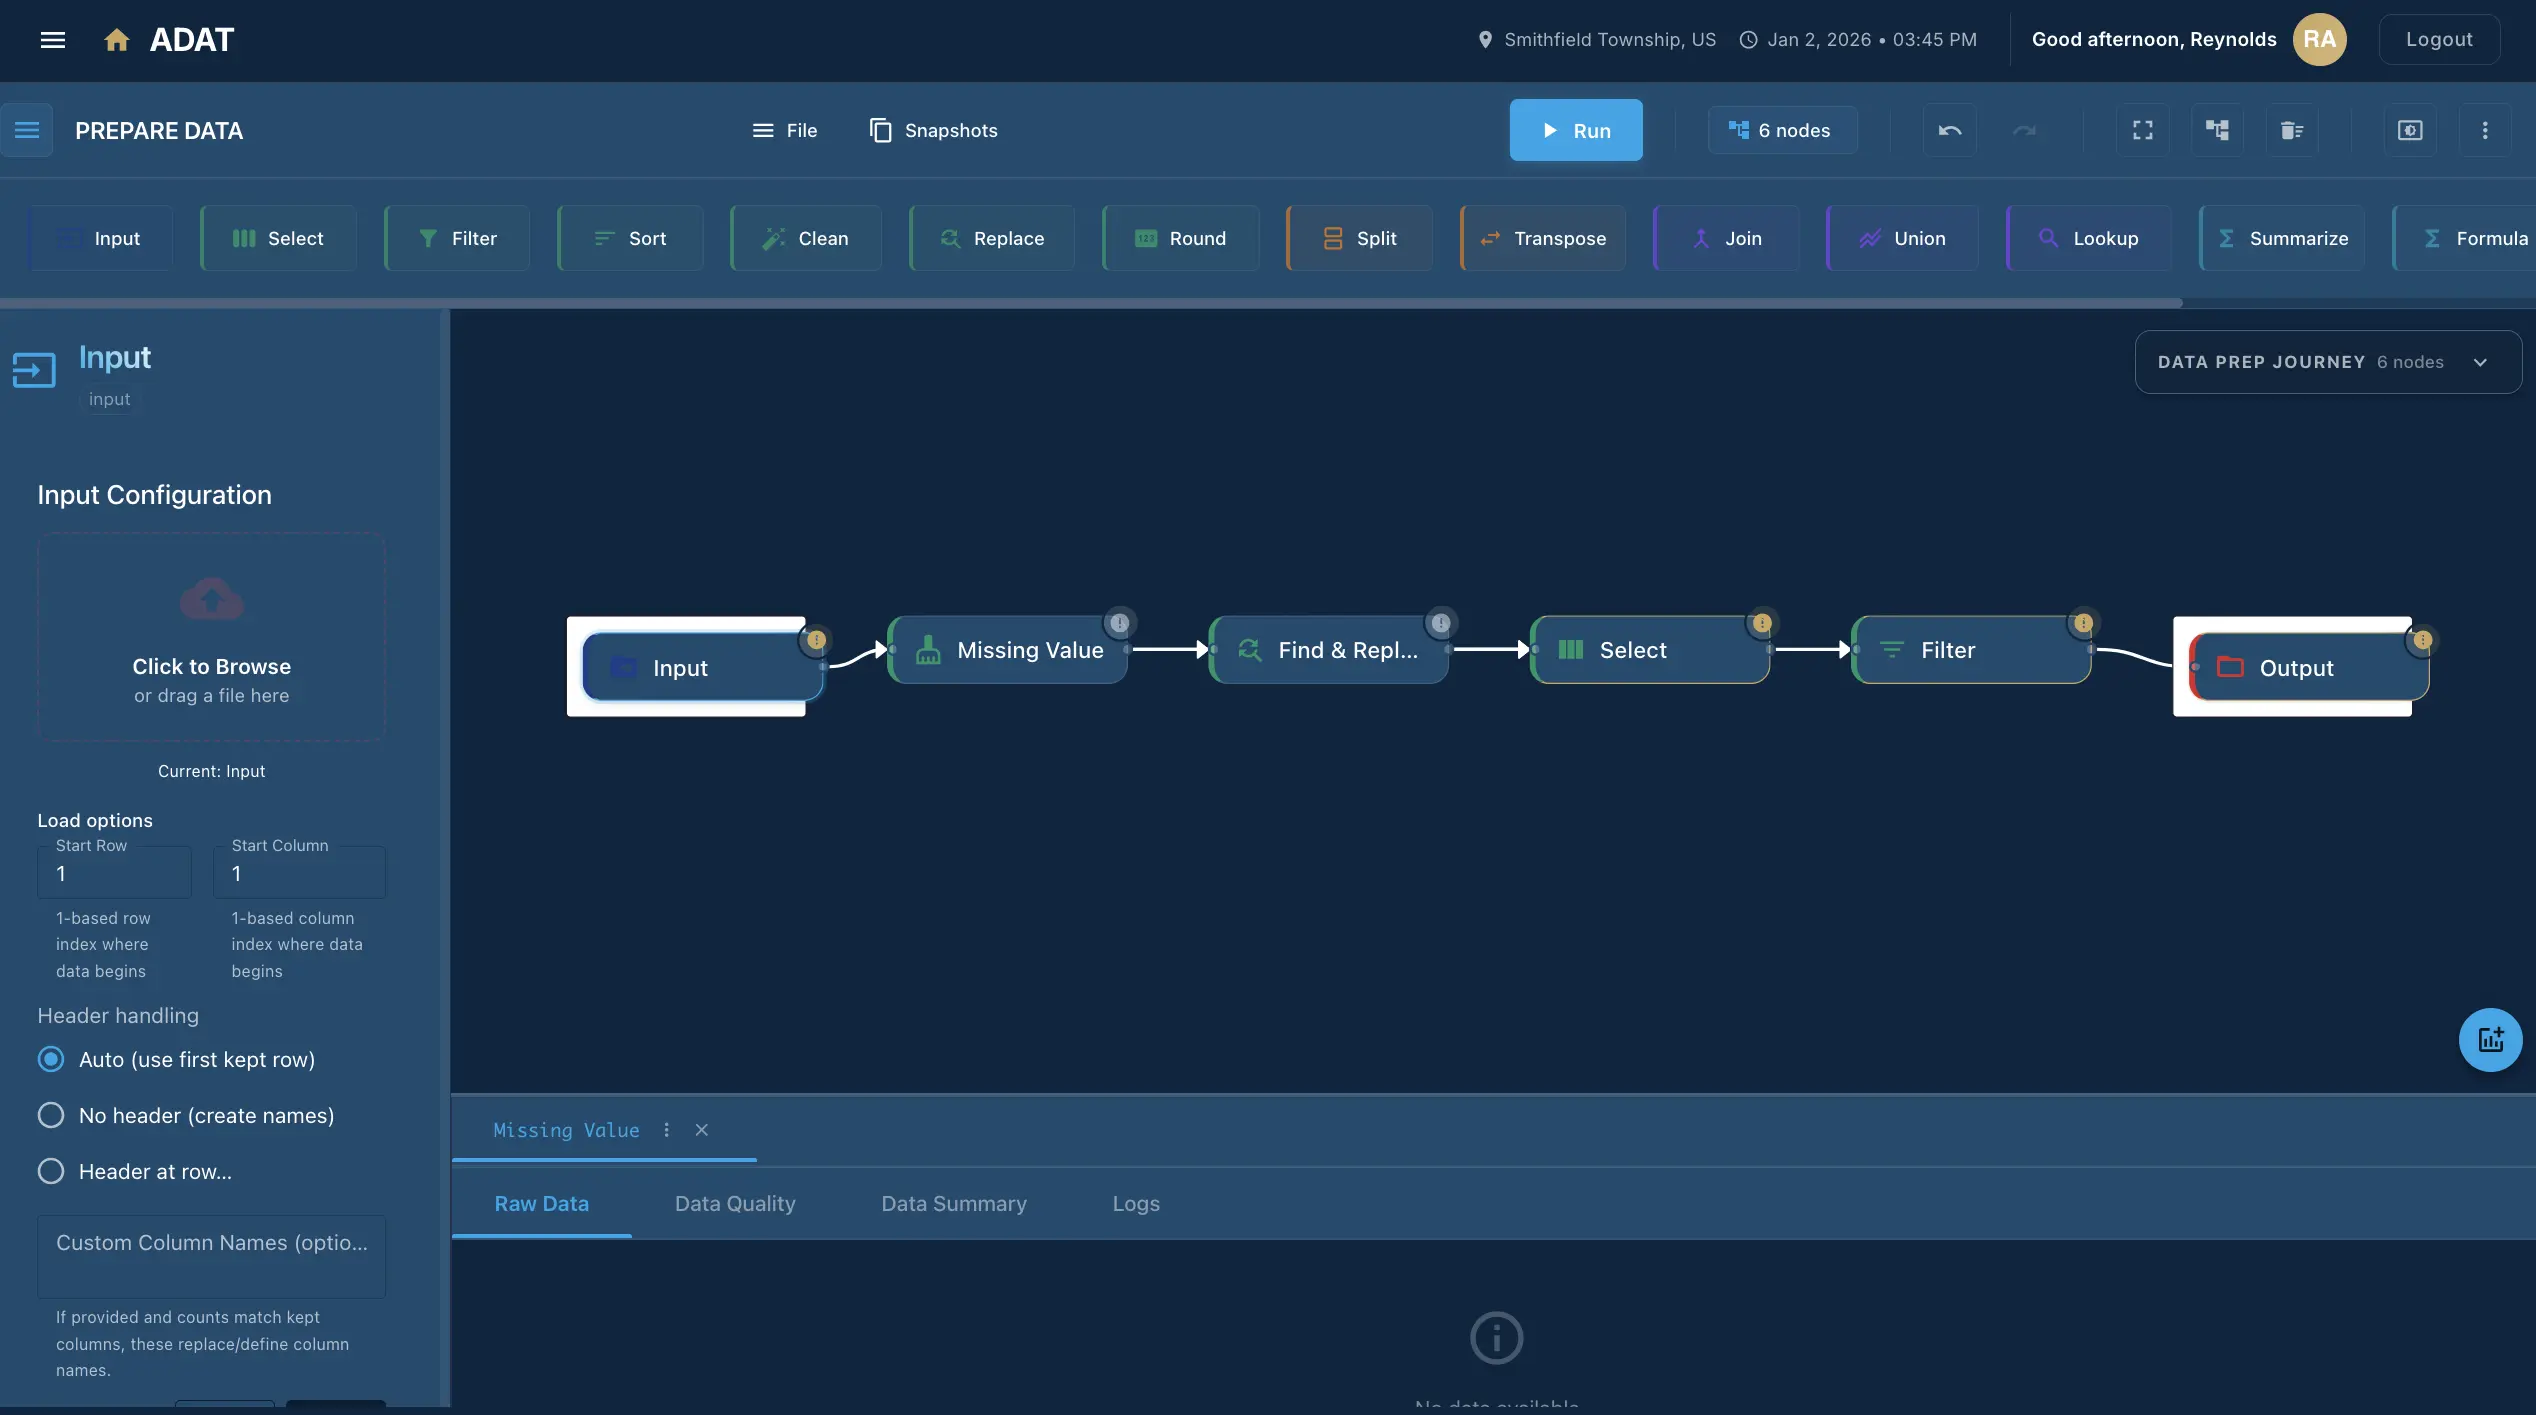This screenshot has height=1415, width=2536.
Task: Open the Logs tab
Action: pos(1135,1204)
